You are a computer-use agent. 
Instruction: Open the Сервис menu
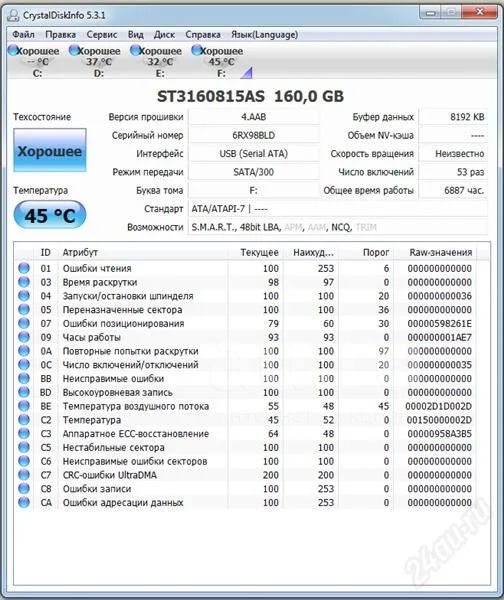[101, 34]
